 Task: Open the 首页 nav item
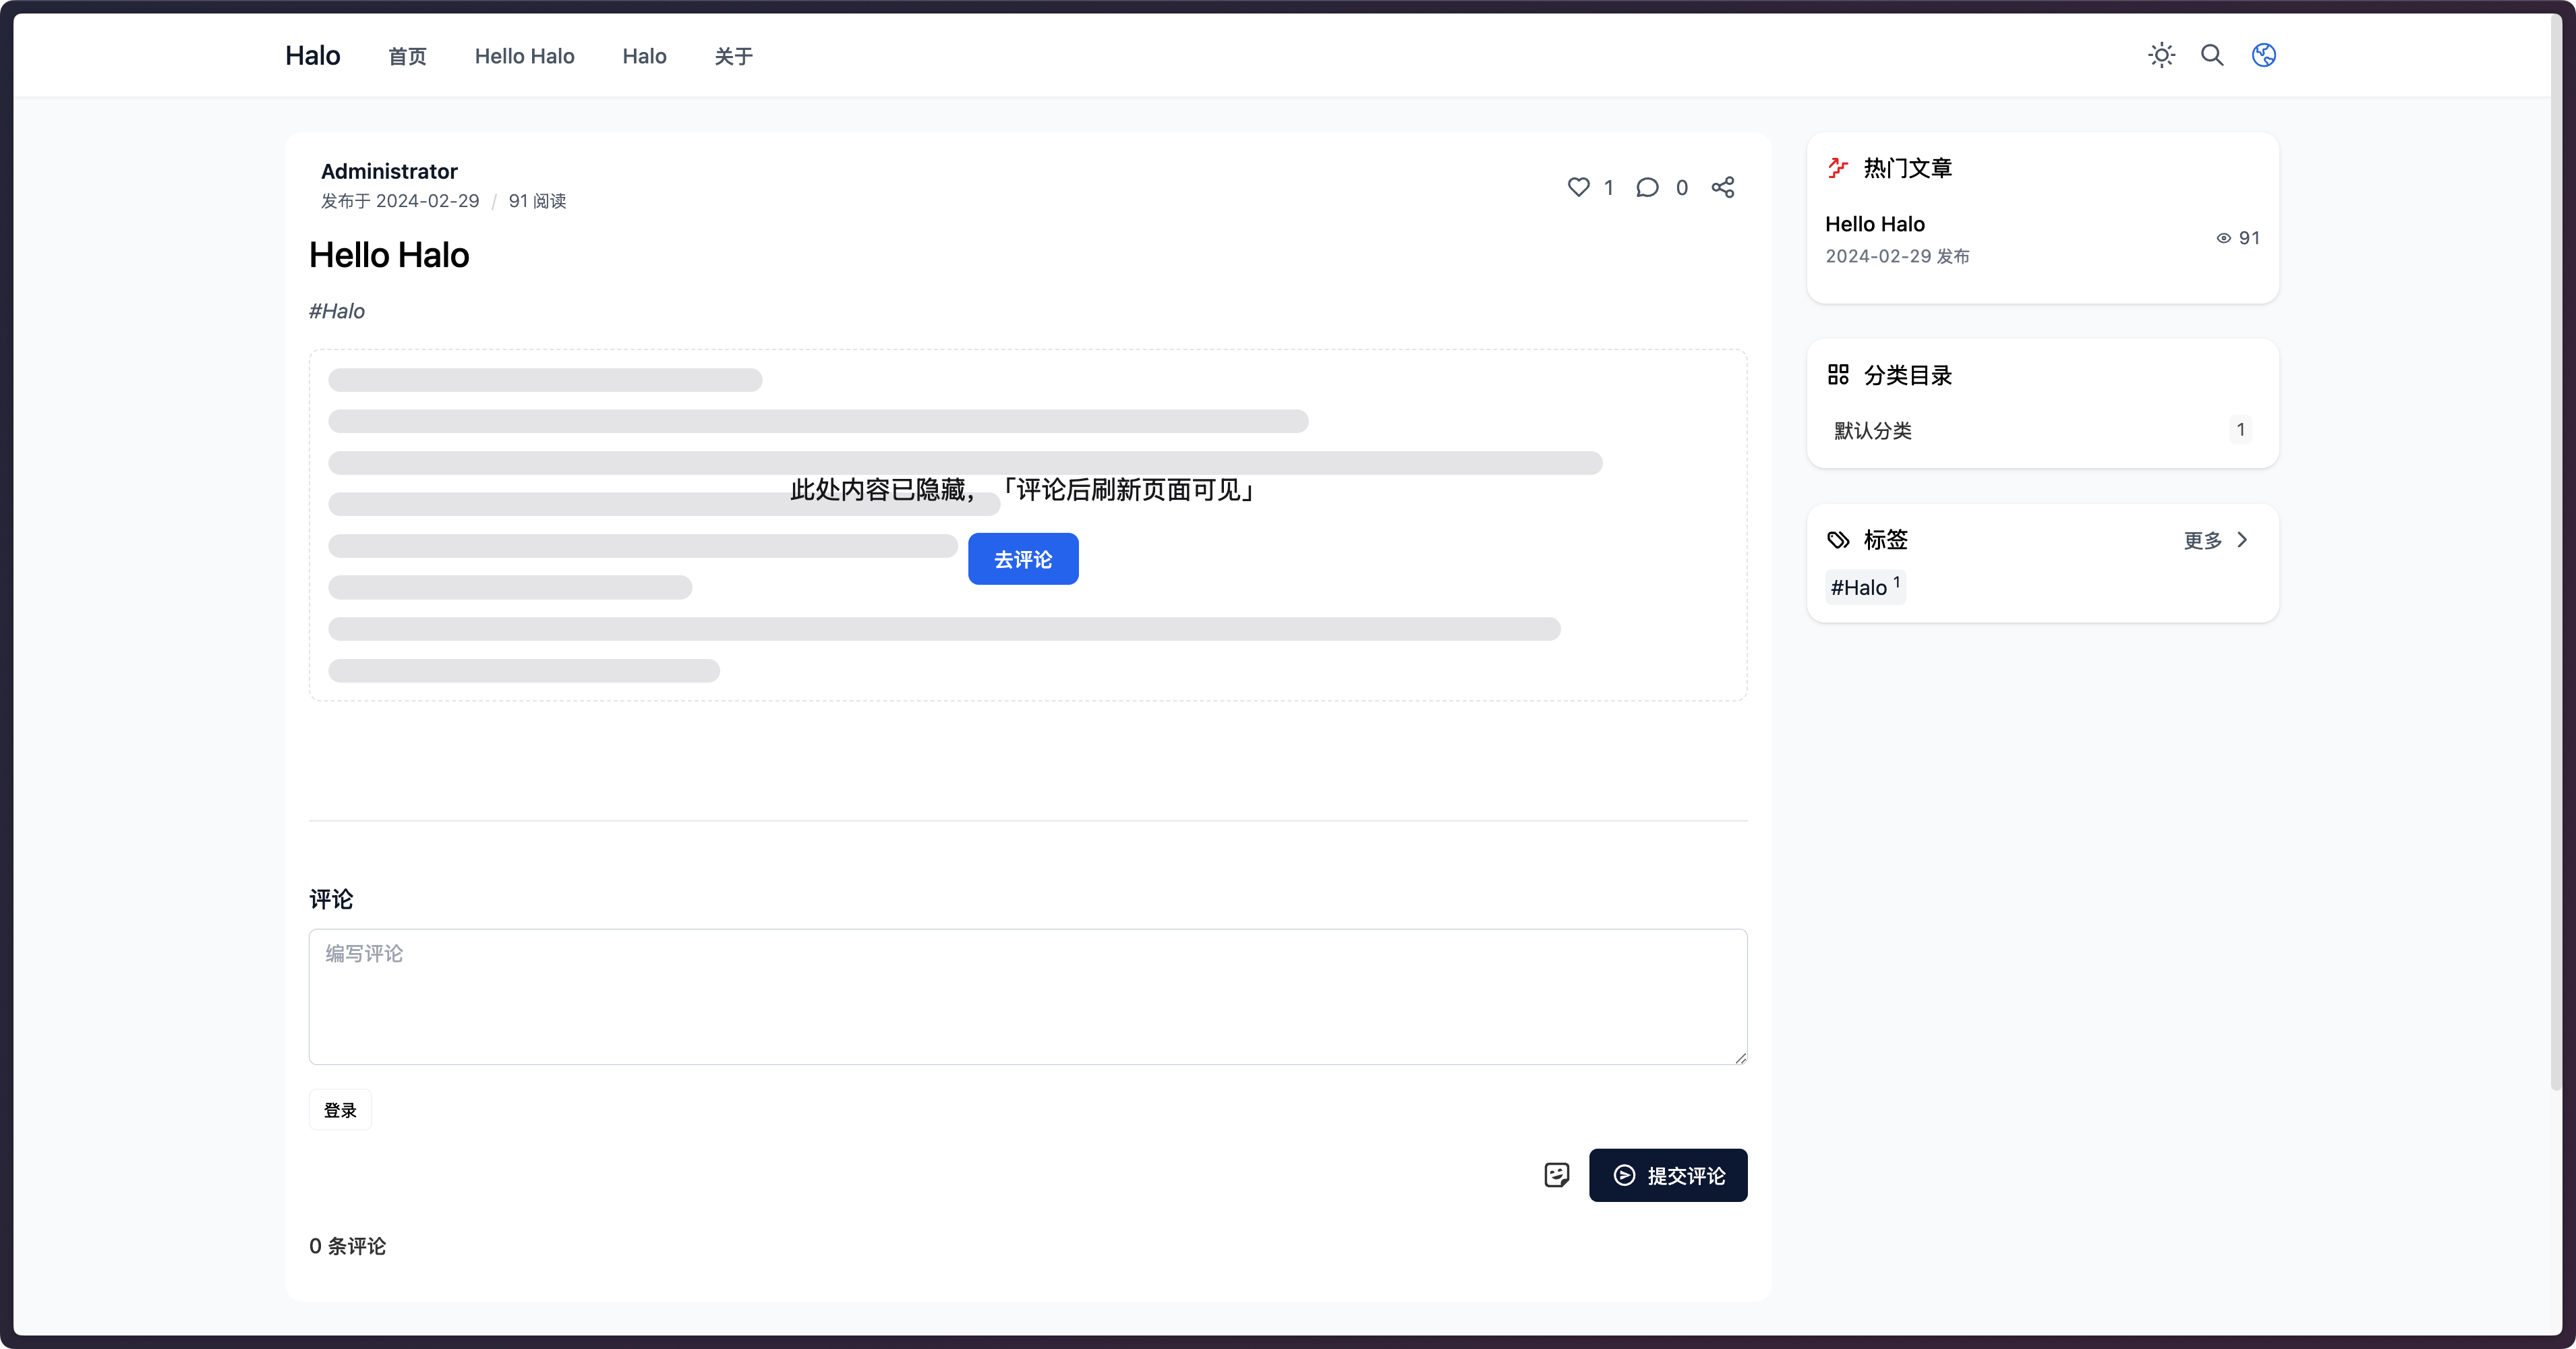(x=407, y=56)
